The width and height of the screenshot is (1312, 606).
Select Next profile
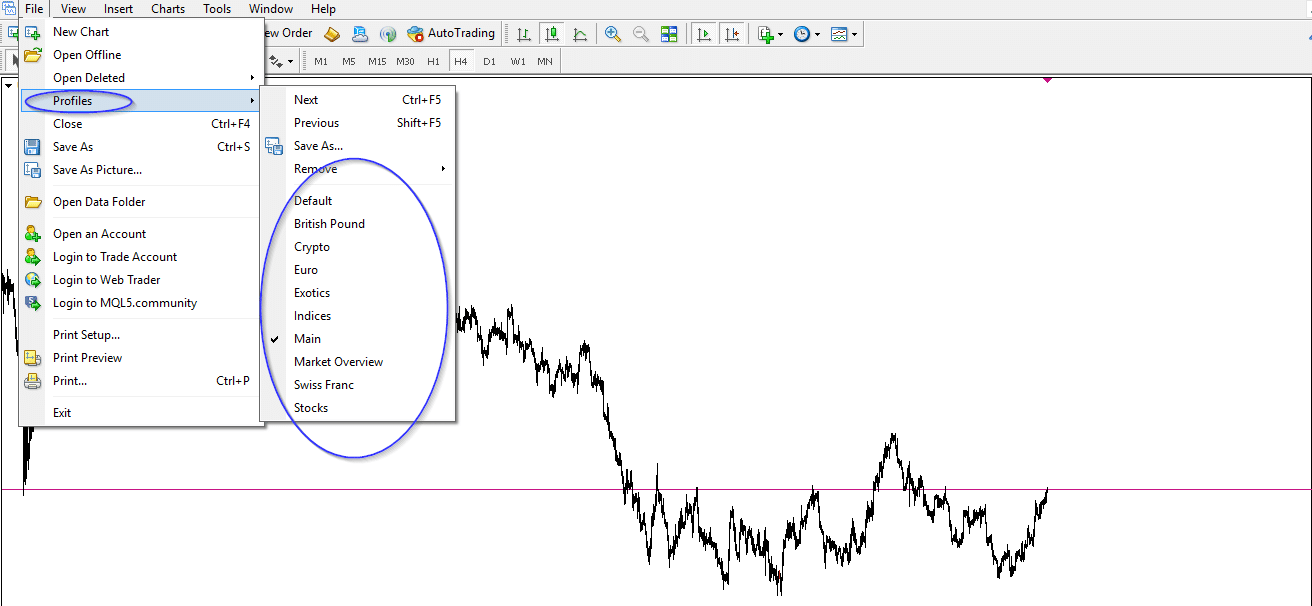(x=357, y=100)
